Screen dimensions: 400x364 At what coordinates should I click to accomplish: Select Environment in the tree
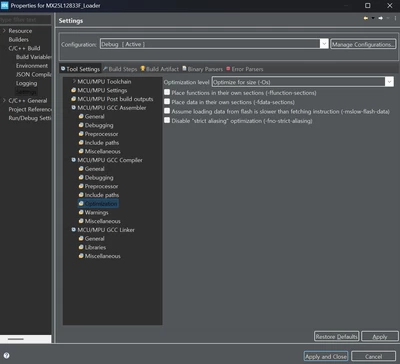point(32,66)
